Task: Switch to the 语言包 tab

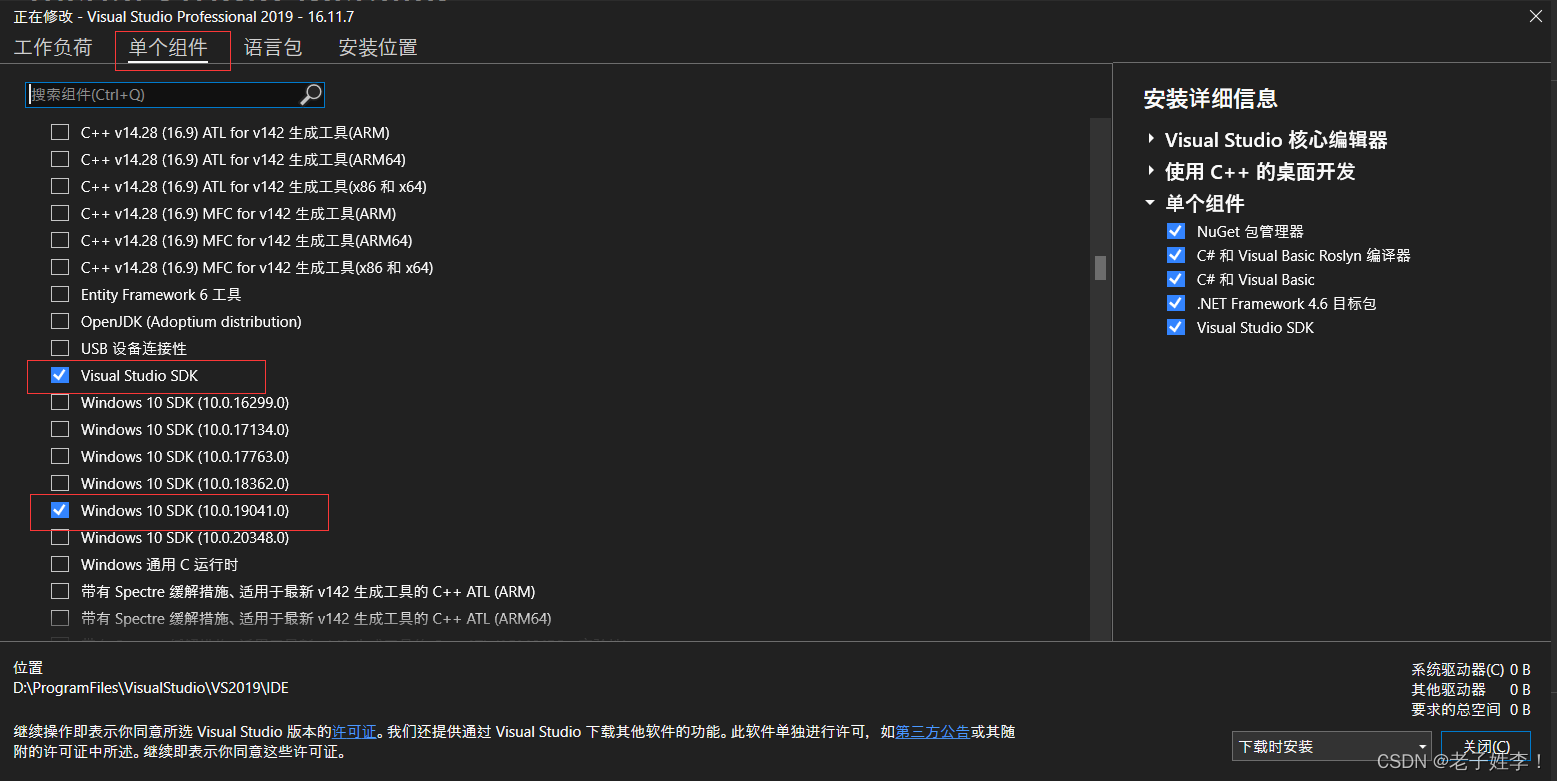Action: pyautogui.click(x=273, y=47)
